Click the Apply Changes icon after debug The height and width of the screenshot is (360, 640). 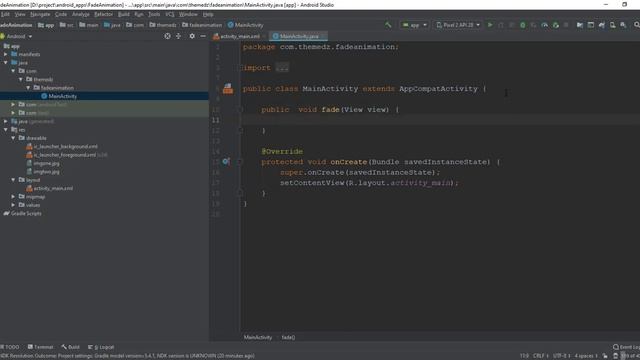point(533,25)
